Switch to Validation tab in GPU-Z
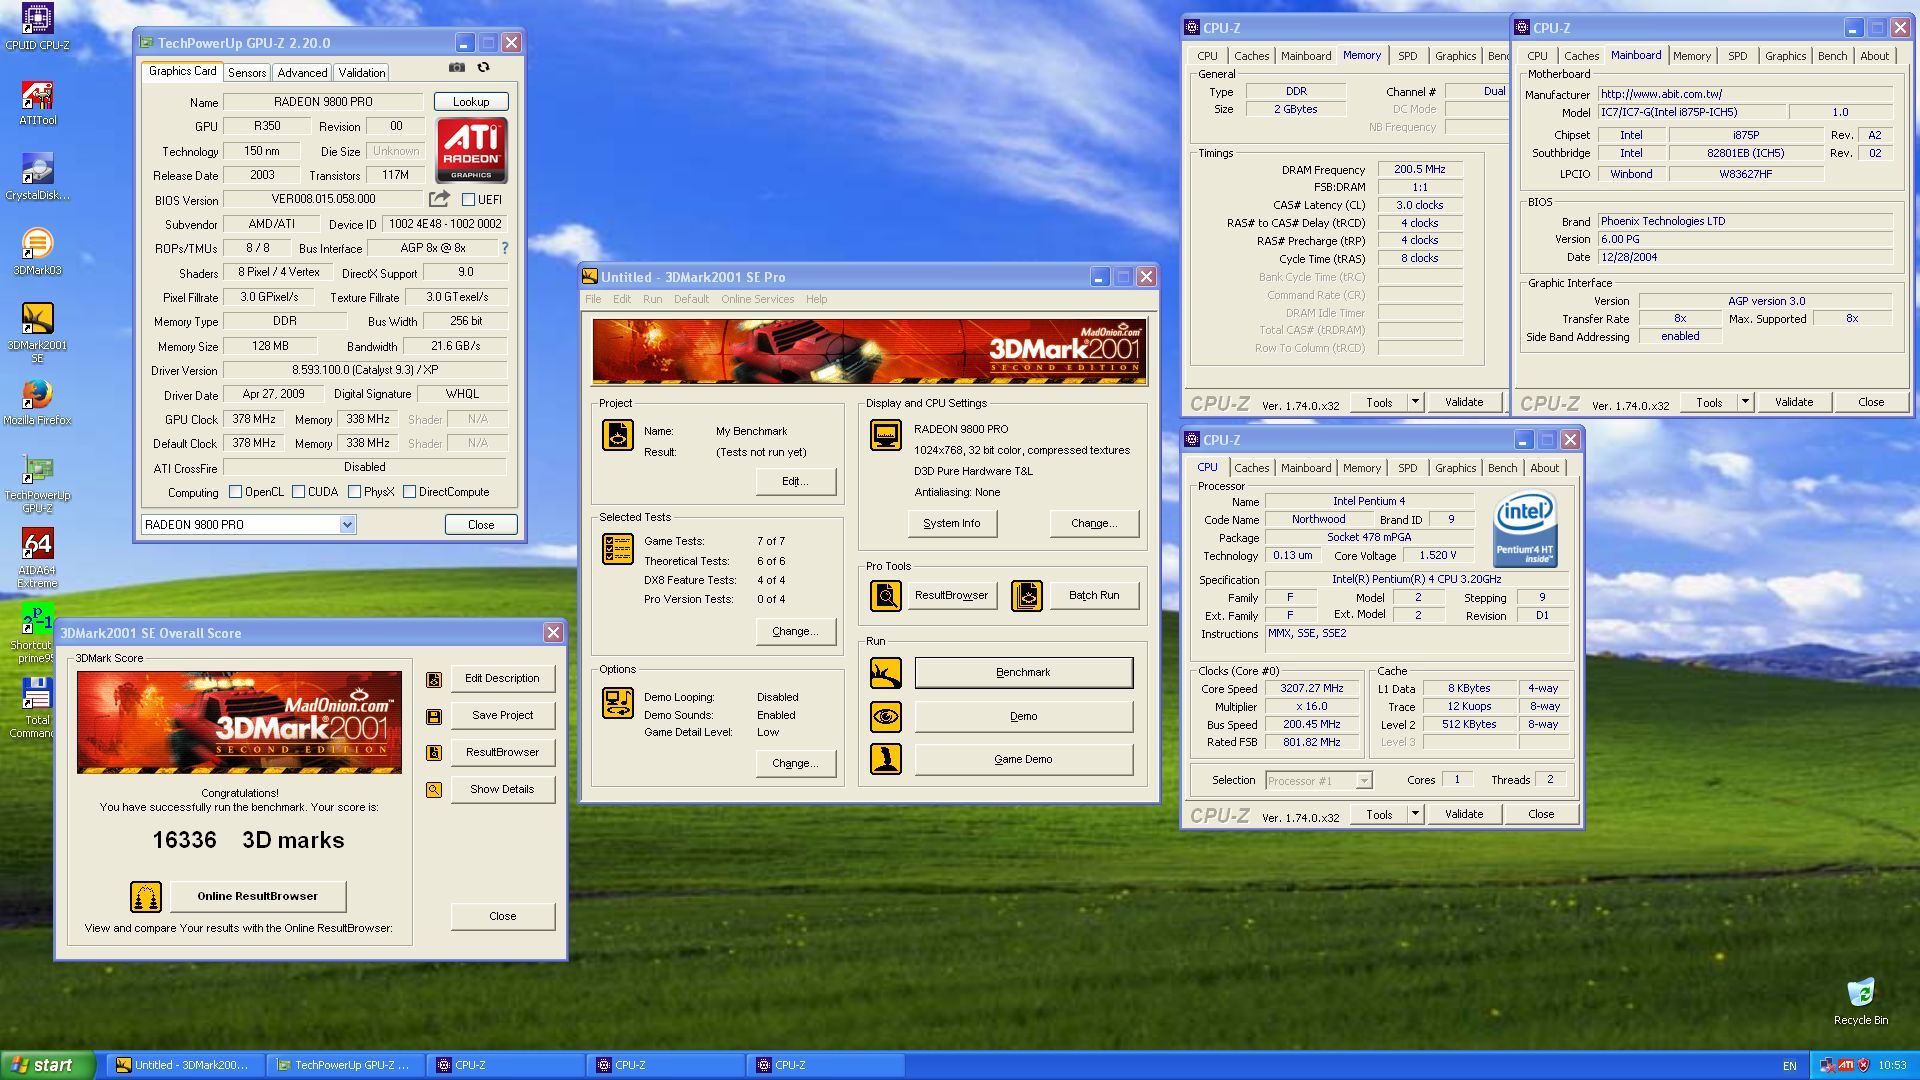1920x1080 pixels. (361, 73)
